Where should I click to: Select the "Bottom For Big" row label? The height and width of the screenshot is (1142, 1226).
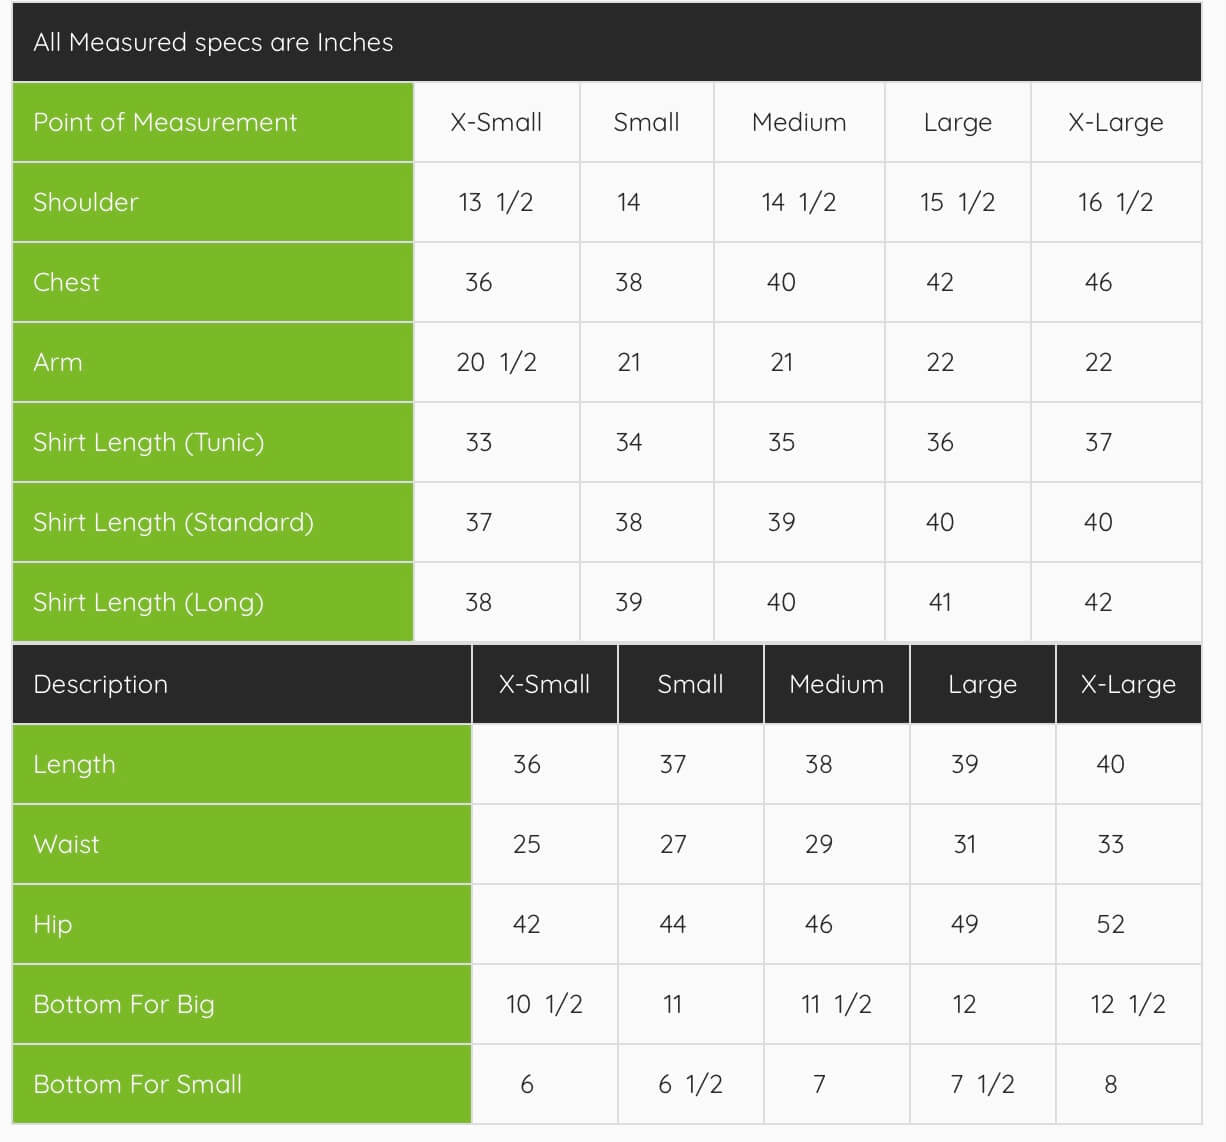click(124, 1004)
